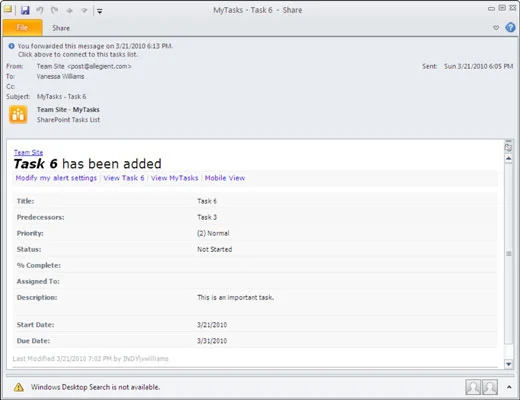Expand the Customize Quick Access Toolbar dropdown
Image resolution: width=520 pixels, height=400 pixels.
pos(100,11)
